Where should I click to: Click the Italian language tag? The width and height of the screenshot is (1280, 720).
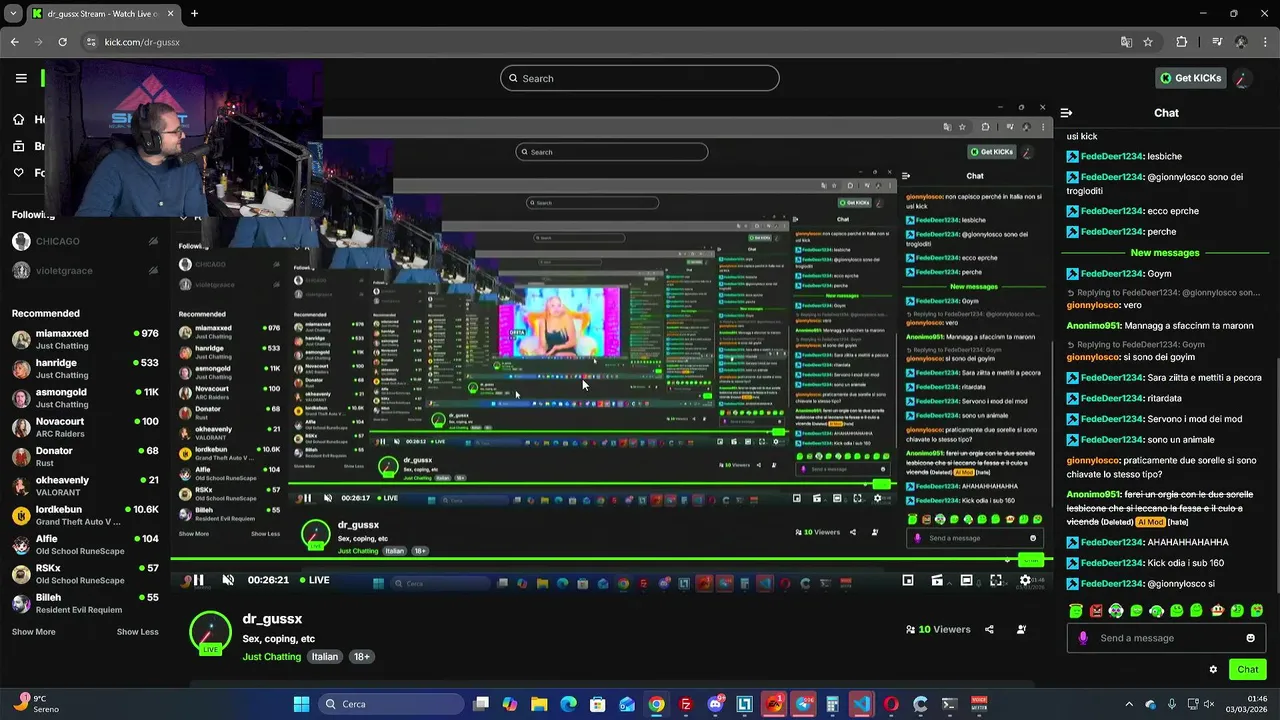pos(325,657)
